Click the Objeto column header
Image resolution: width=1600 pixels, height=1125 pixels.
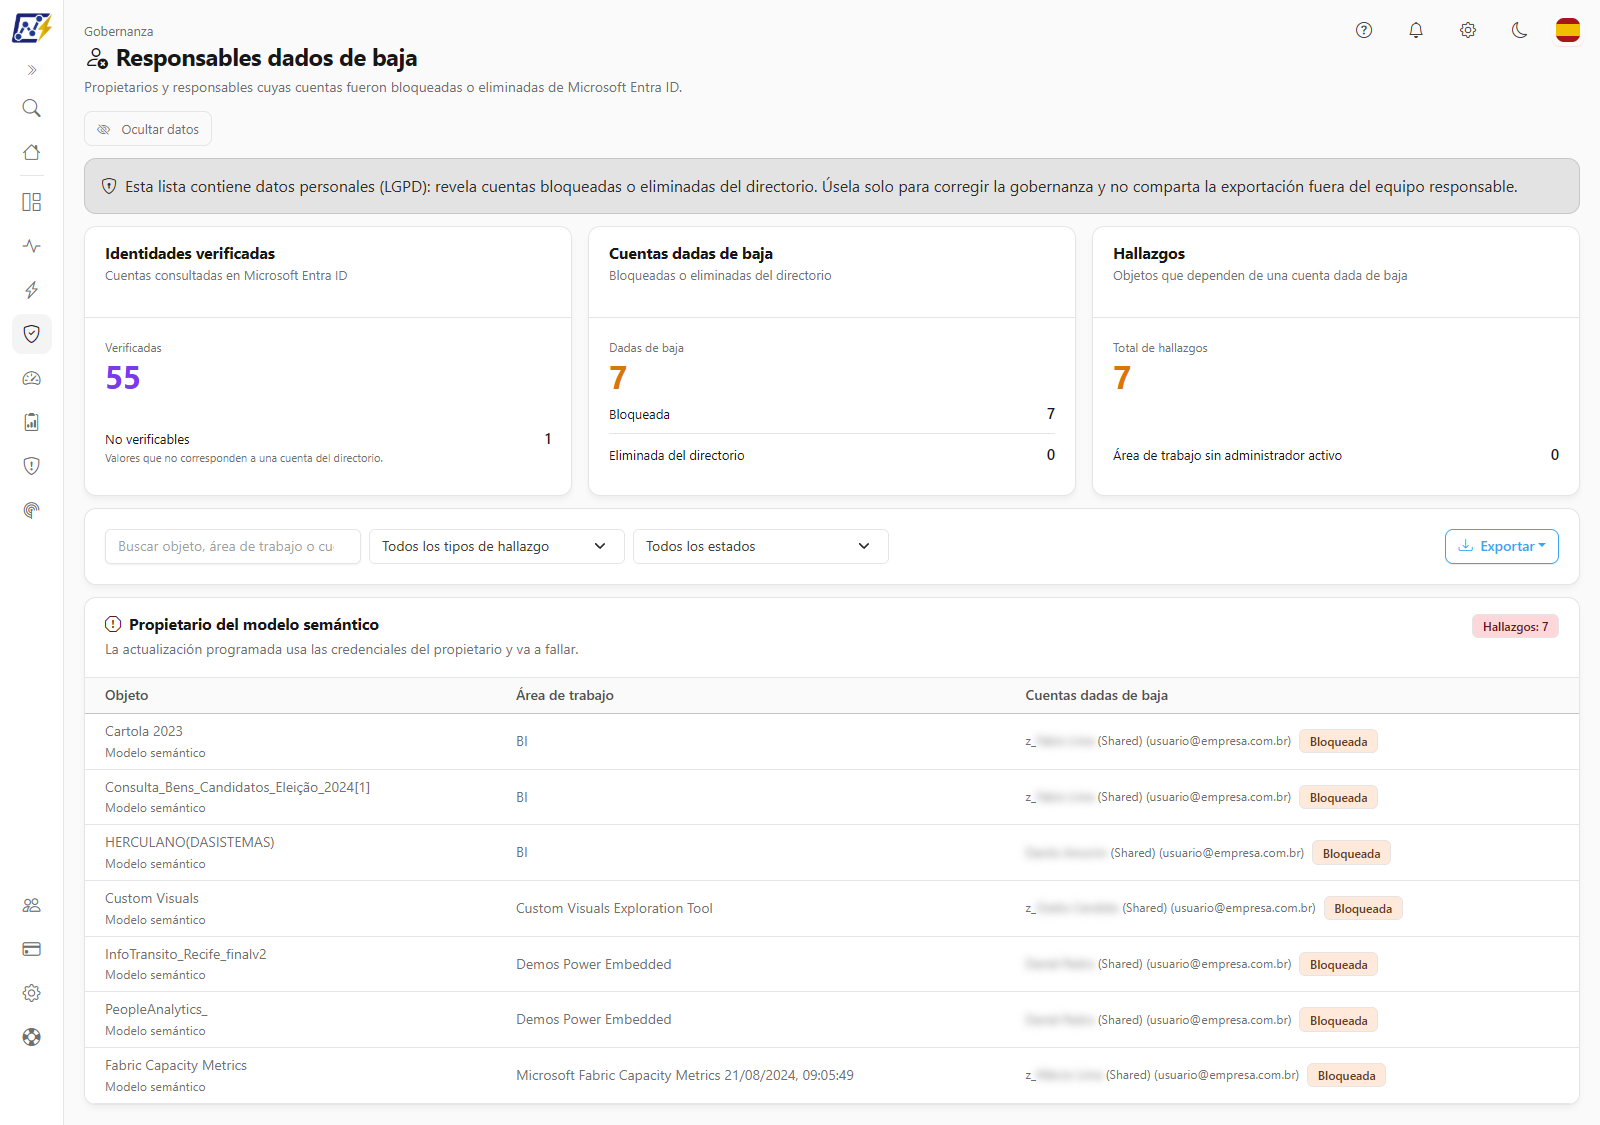pyautogui.click(x=127, y=696)
